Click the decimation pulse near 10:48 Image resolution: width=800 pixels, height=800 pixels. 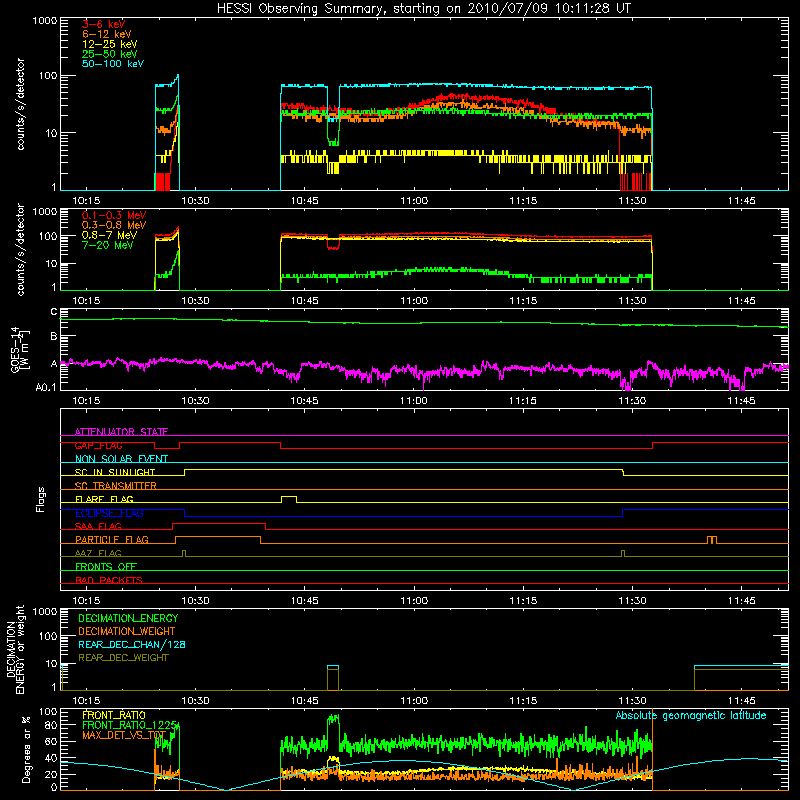point(333,678)
